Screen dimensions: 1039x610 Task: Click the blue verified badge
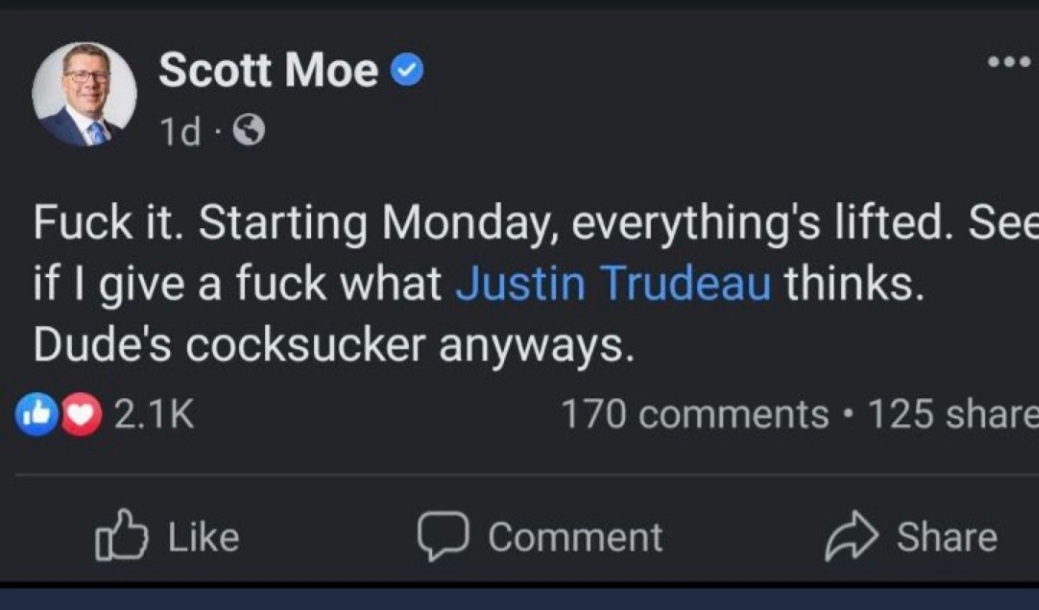click(409, 70)
